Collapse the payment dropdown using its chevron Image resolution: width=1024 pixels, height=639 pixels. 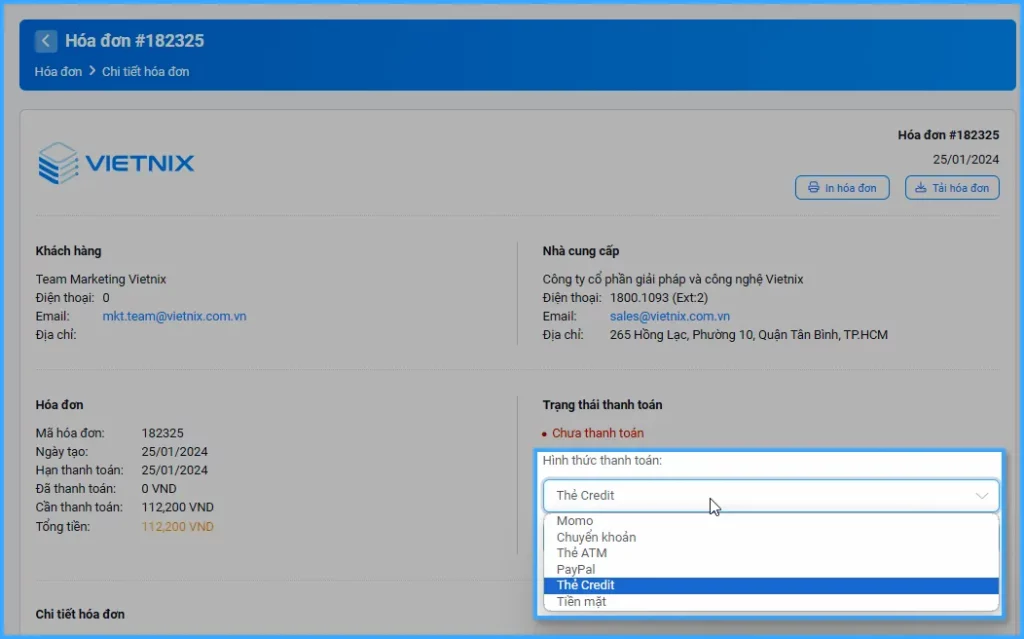point(982,495)
